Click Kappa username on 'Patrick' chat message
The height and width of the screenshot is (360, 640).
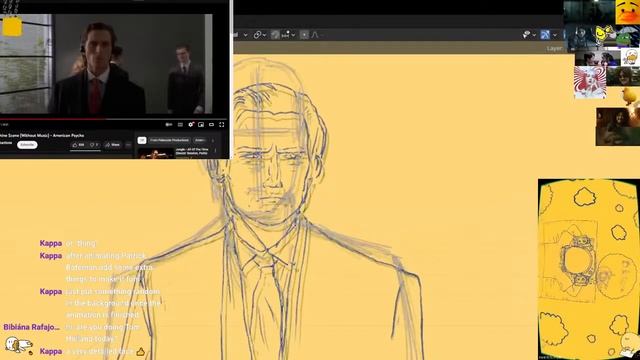(x=51, y=256)
